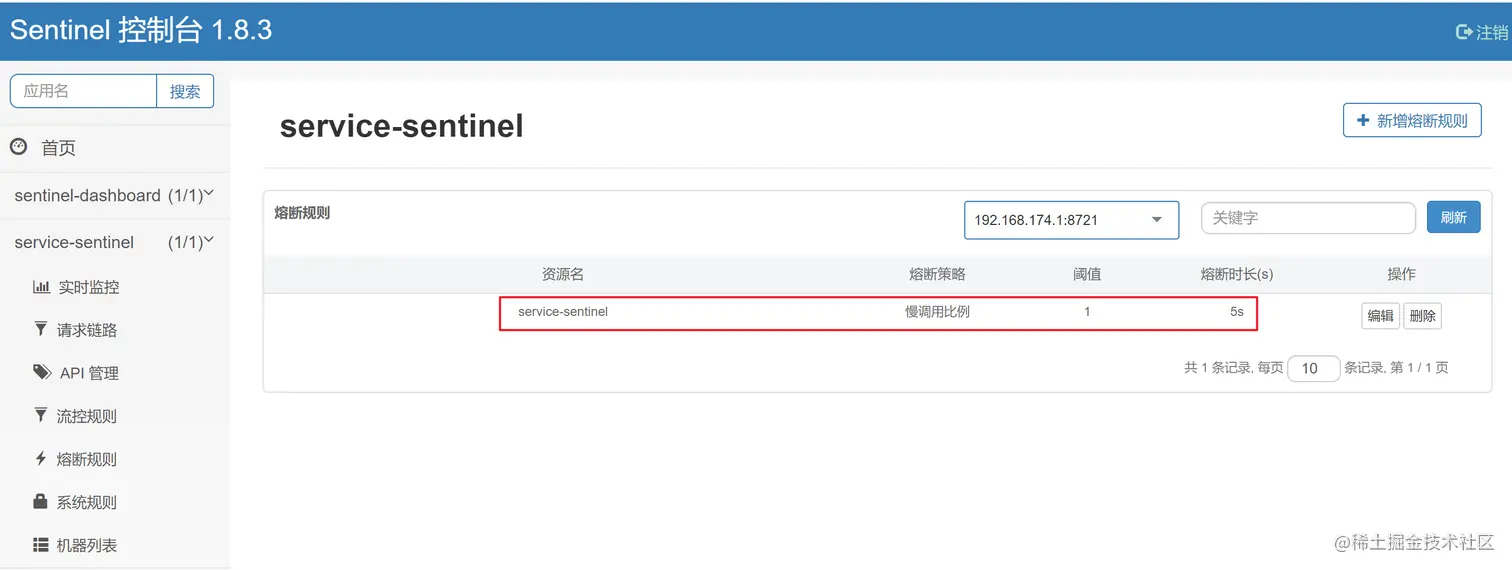The image size is (1512, 570).
Task: Click the 熔断策略 column header
Action: click(x=938, y=274)
